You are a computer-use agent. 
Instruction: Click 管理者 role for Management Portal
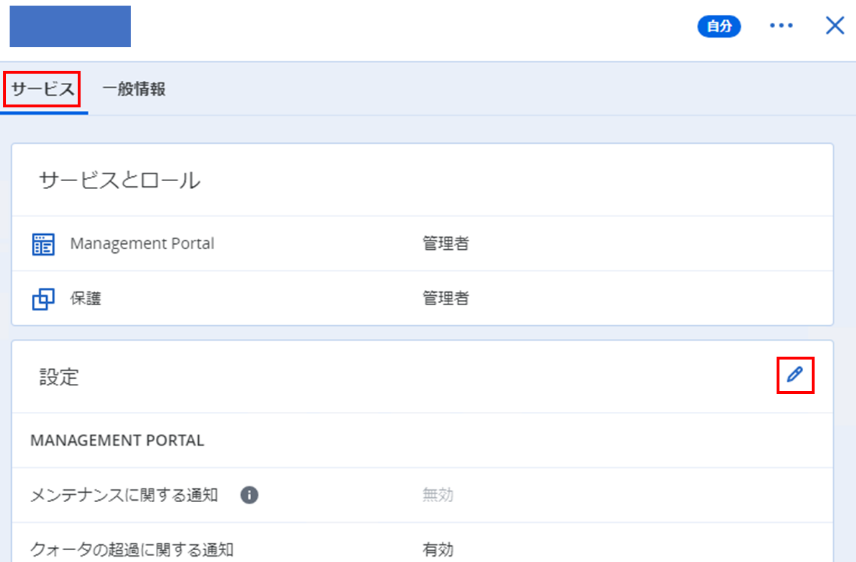445,243
